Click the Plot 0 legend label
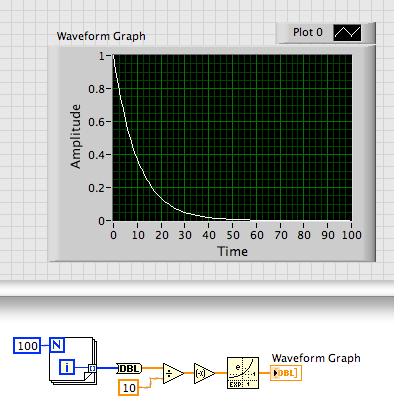394x401 pixels. pos(308,32)
